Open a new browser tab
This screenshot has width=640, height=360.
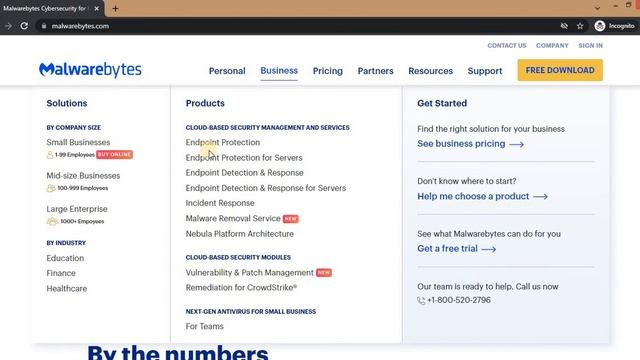tap(115, 8)
